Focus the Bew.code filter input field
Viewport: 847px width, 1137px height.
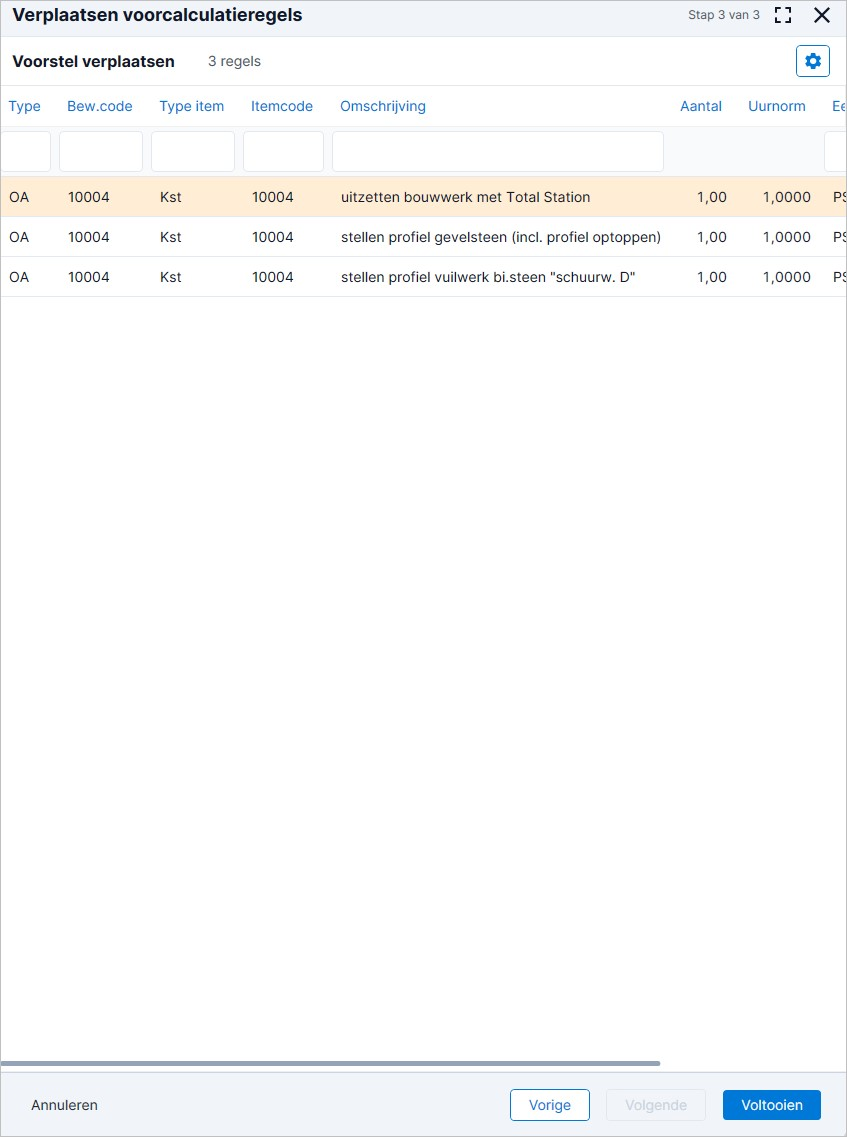[101, 152]
